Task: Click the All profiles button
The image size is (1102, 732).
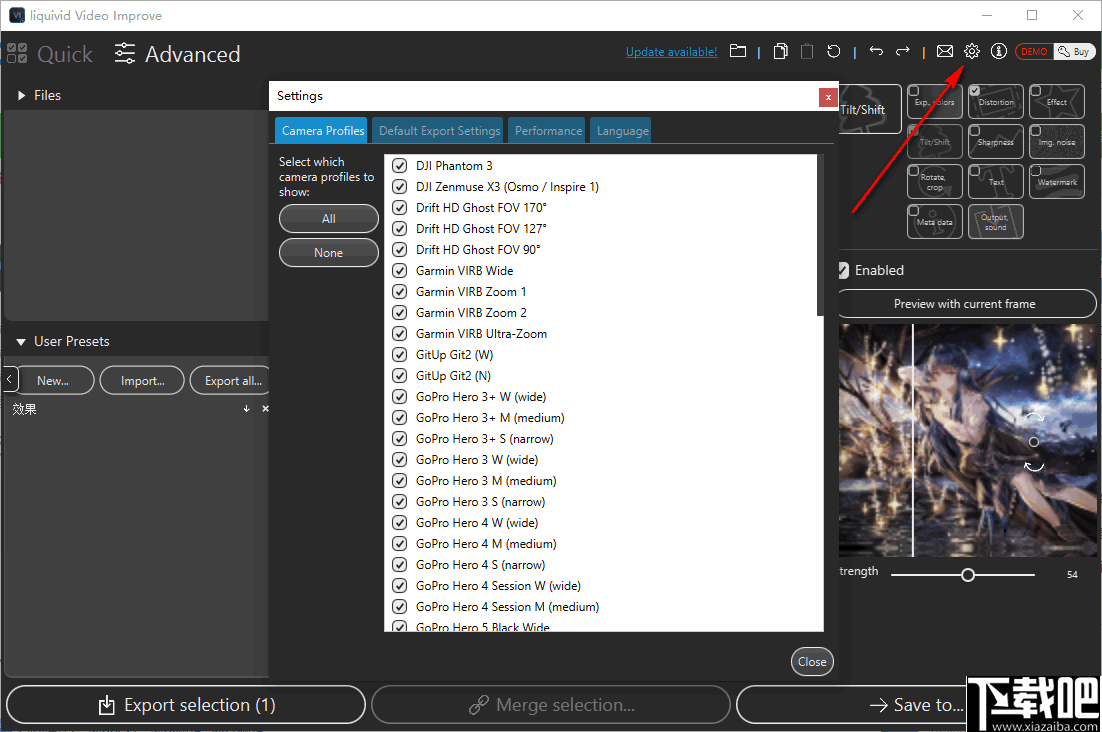Action: [328, 218]
